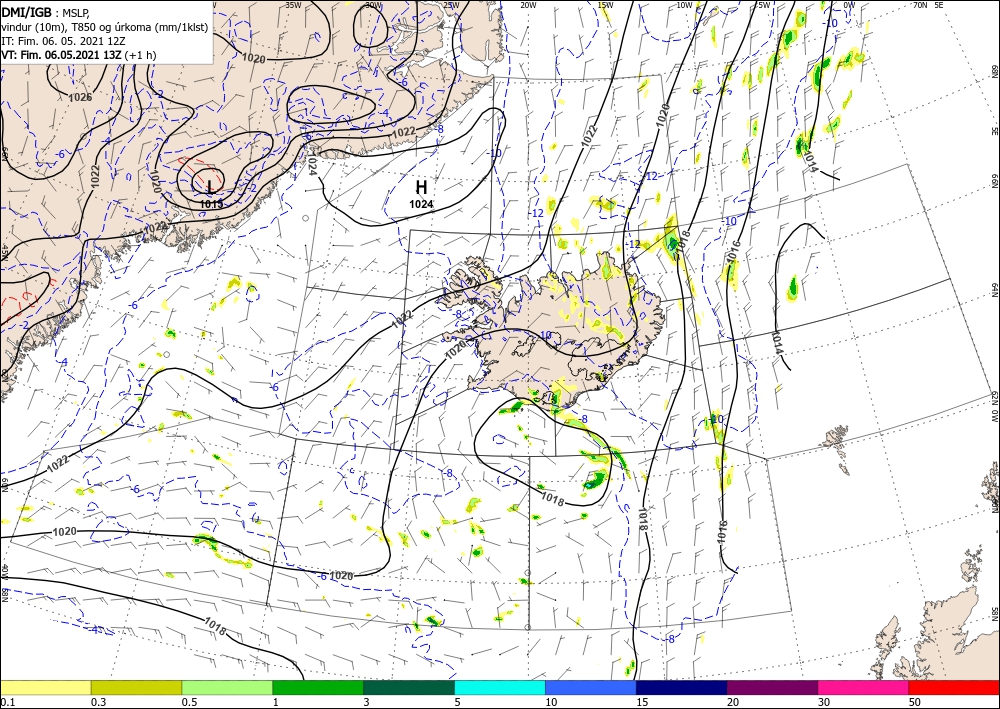
Task: Click the "30" legend value
Action: (823, 702)
